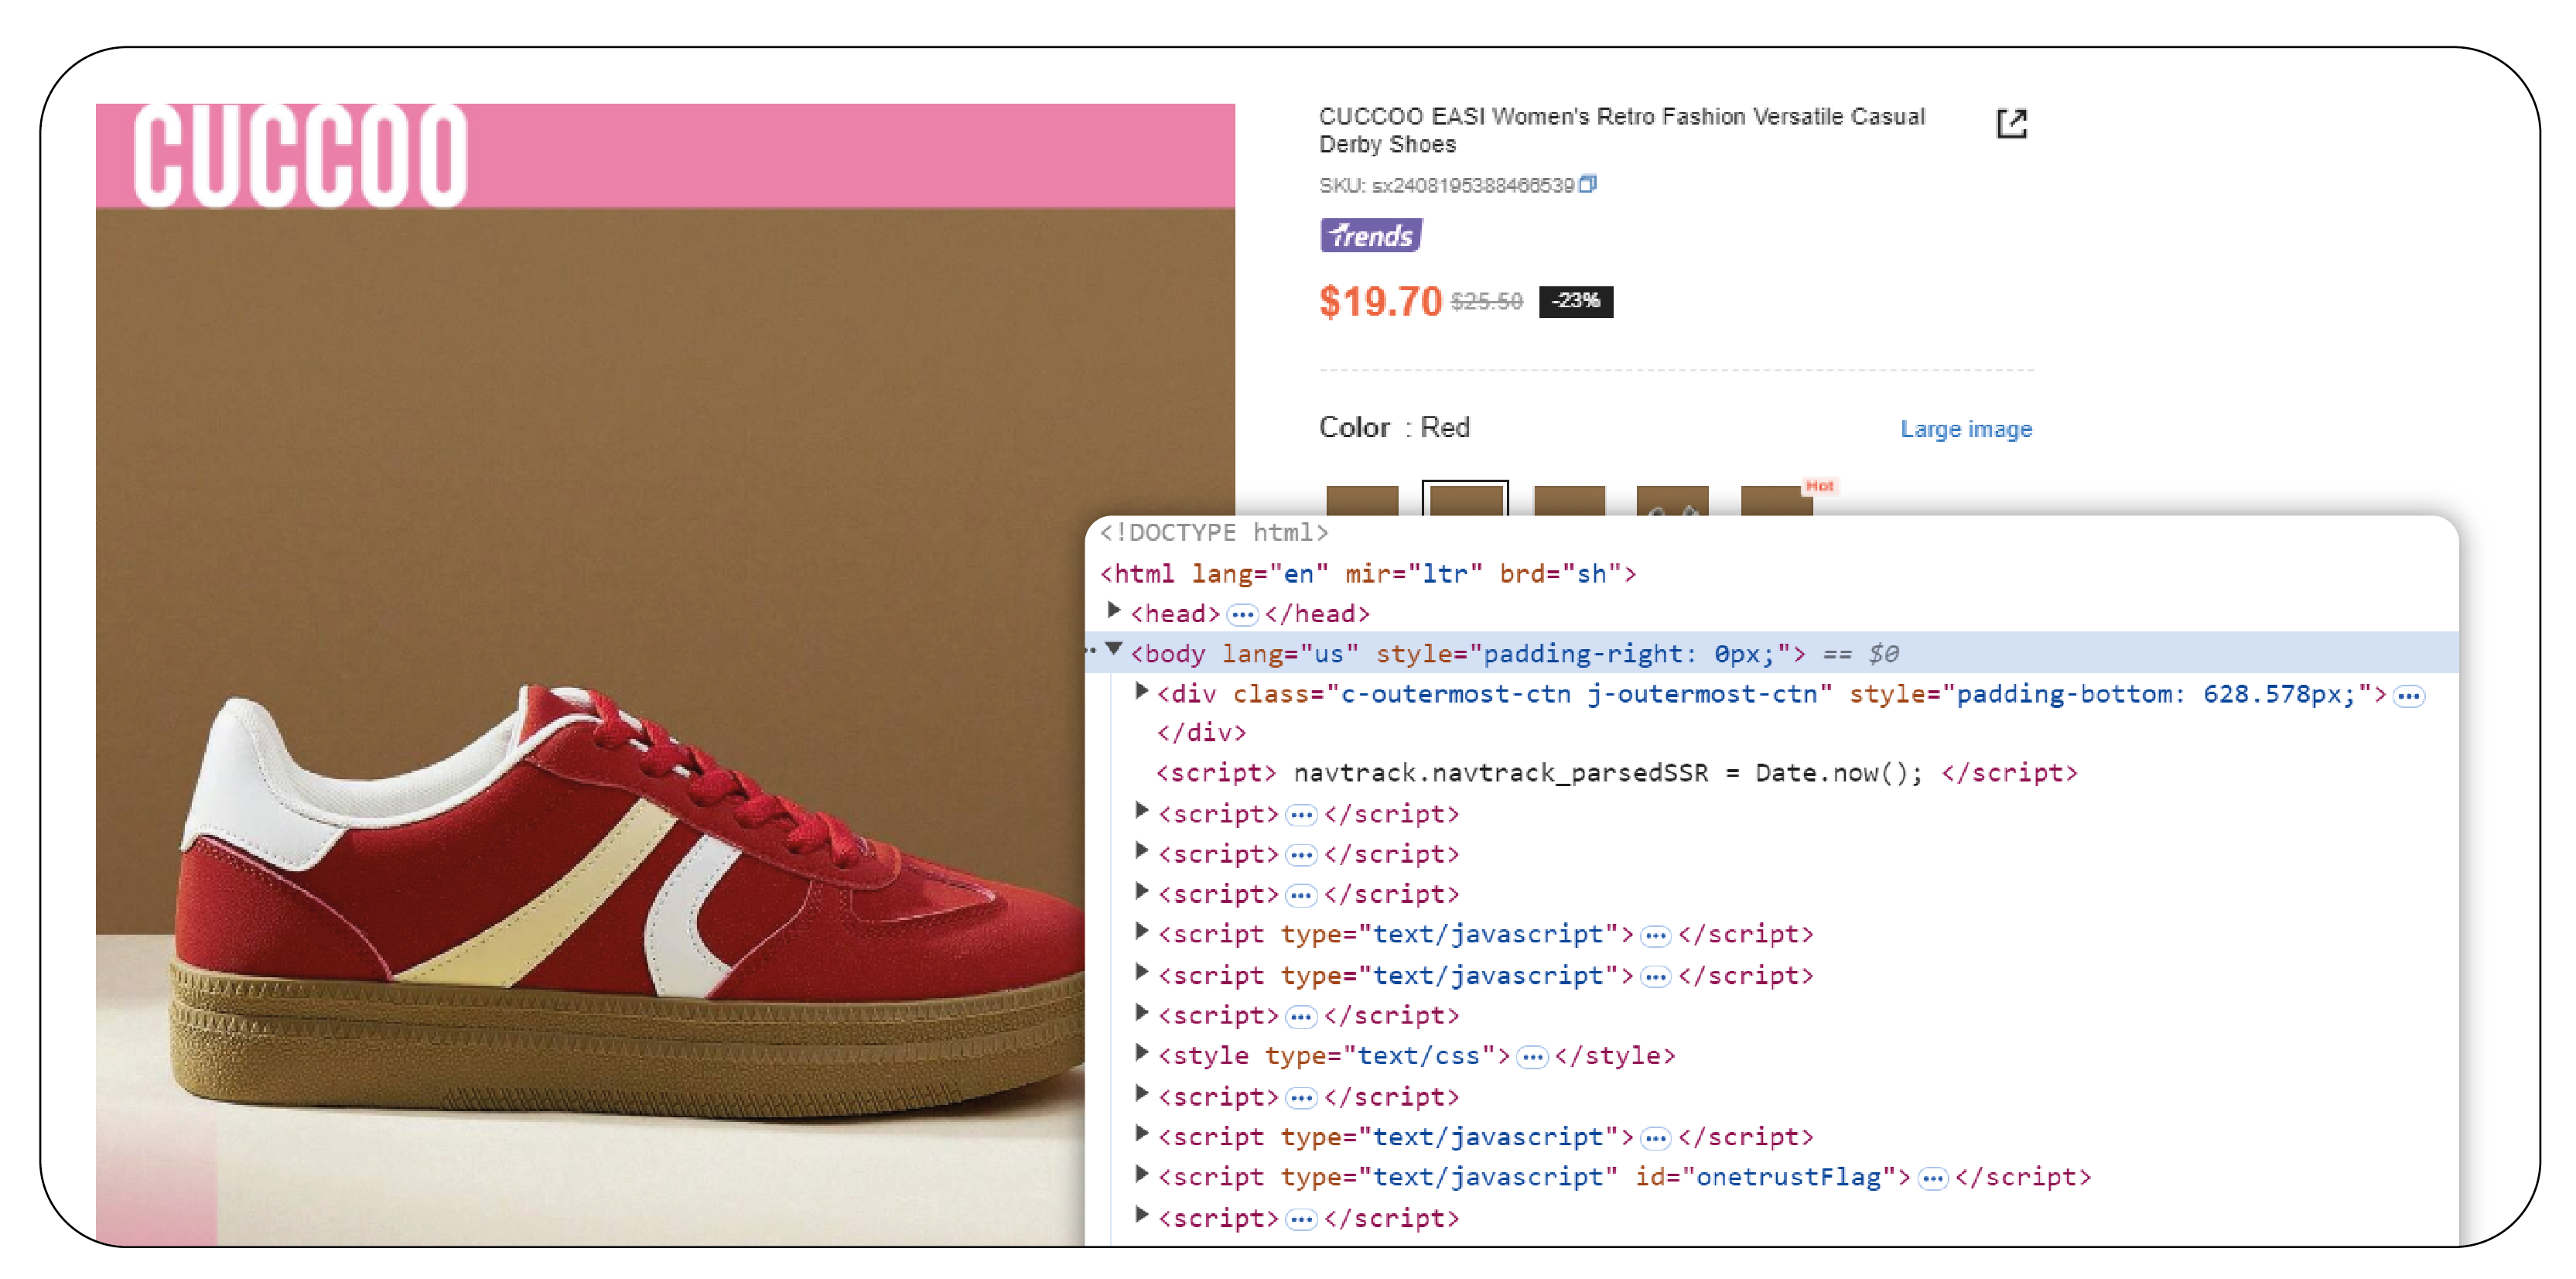Viewport: 2576px width, 1279px height.
Task: Expand the style type="text/css" node
Action: tap(1140, 1053)
